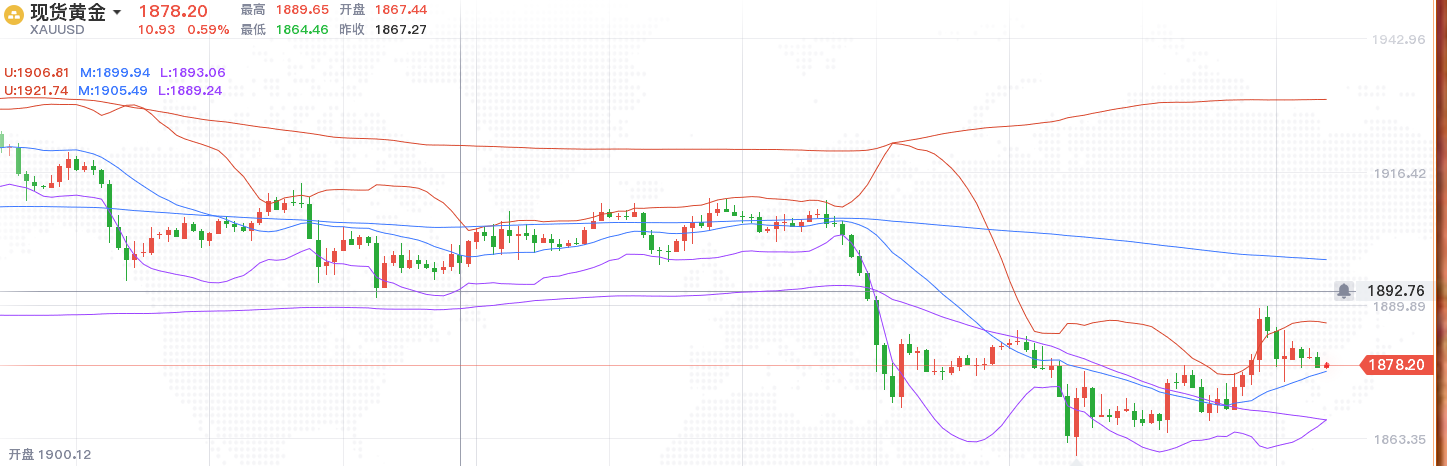Expand the 现货黄金 symbol dropdown arrow
This screenshot has width=1447, height=466.
(x=117, y=13)
